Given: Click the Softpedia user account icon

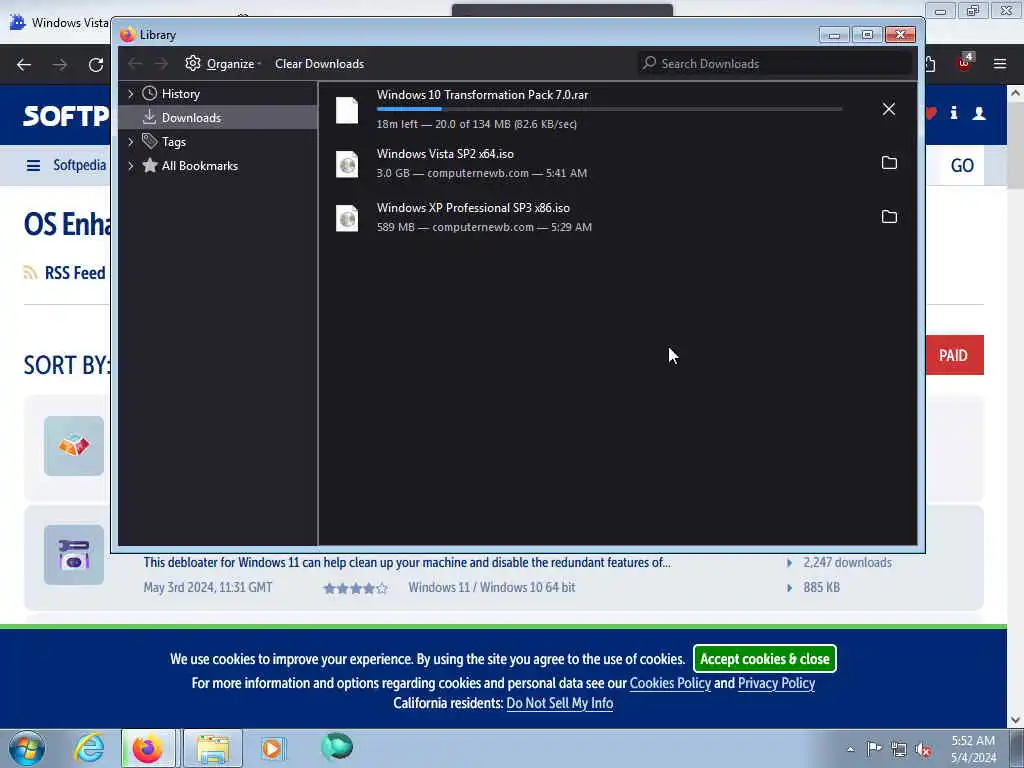Looking at the screenshot, I should point(979,114).
